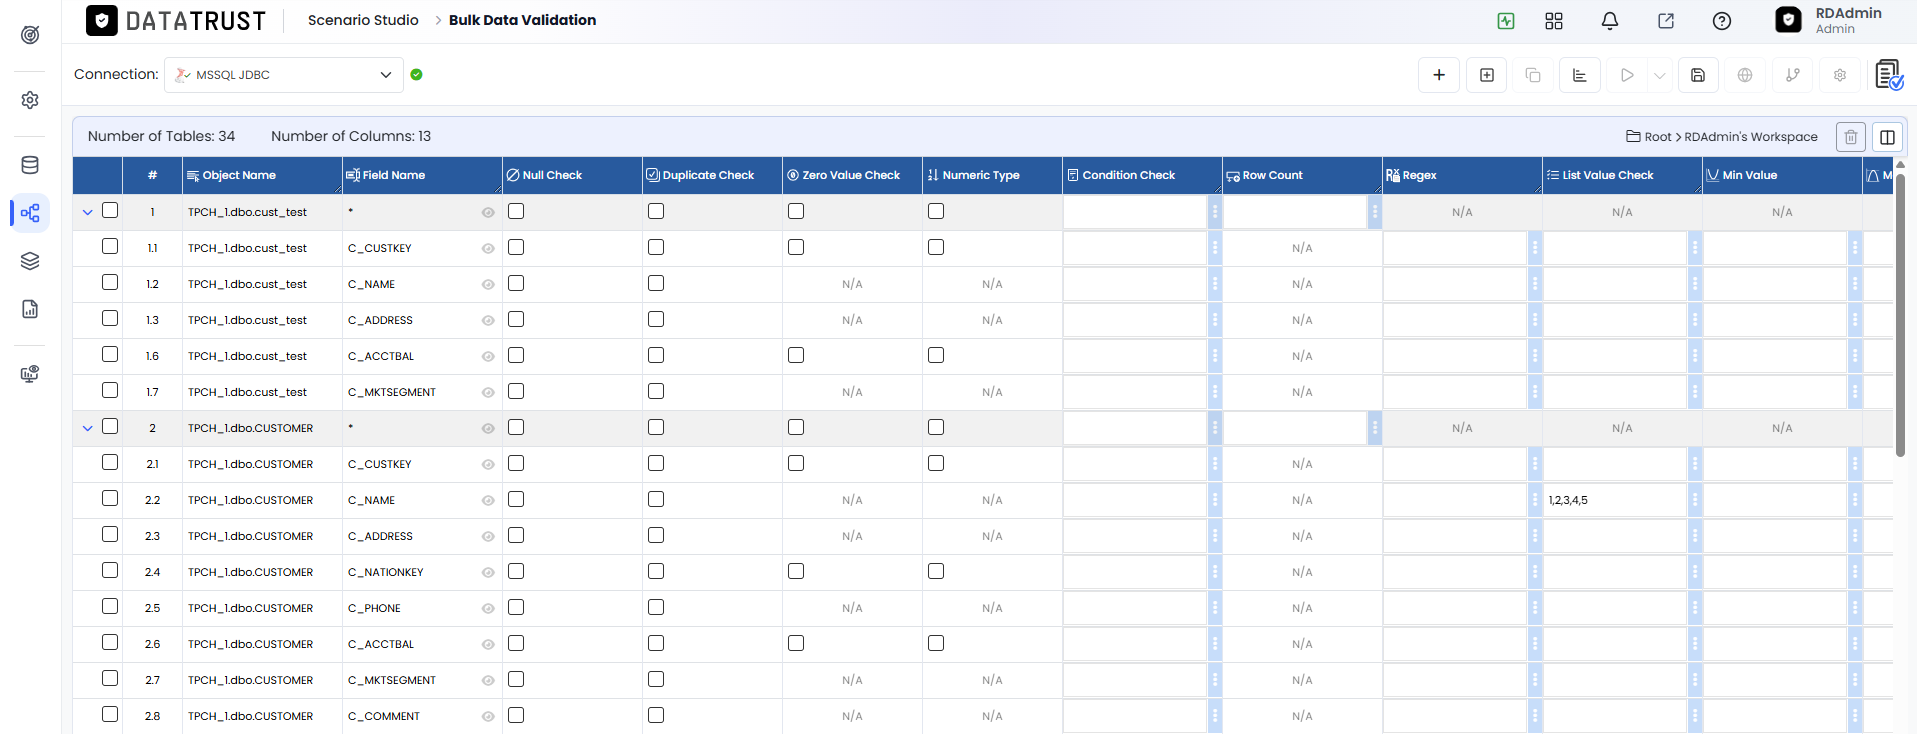Click the copy toolbar icon
Screen dimensions: 1917x734
click(x=1533, y=75)
